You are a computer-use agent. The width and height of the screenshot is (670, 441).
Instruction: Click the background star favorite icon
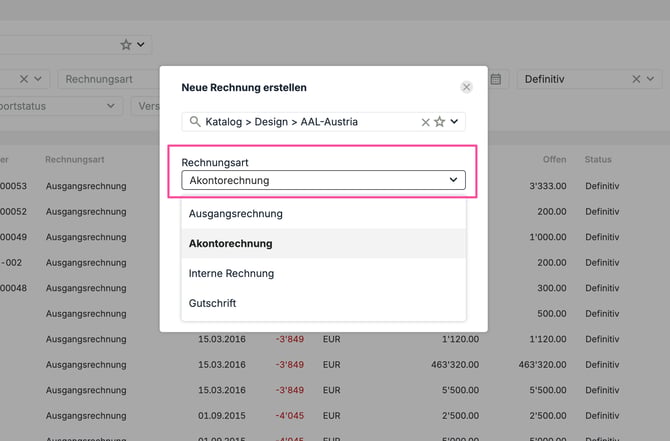point(126,44)
